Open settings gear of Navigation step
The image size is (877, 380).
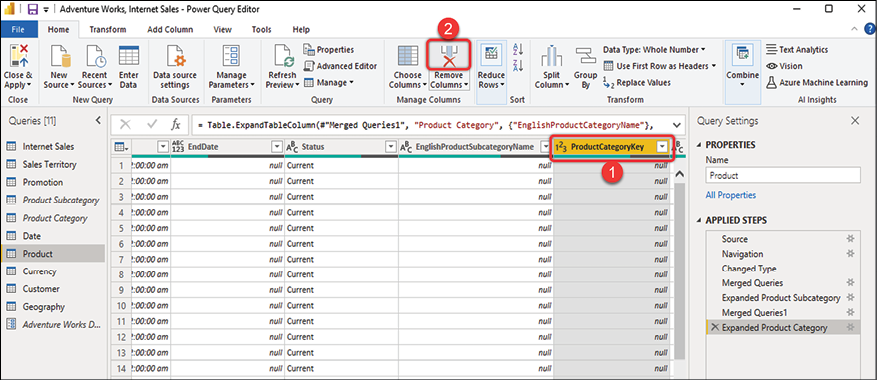(x=851, y=254)
